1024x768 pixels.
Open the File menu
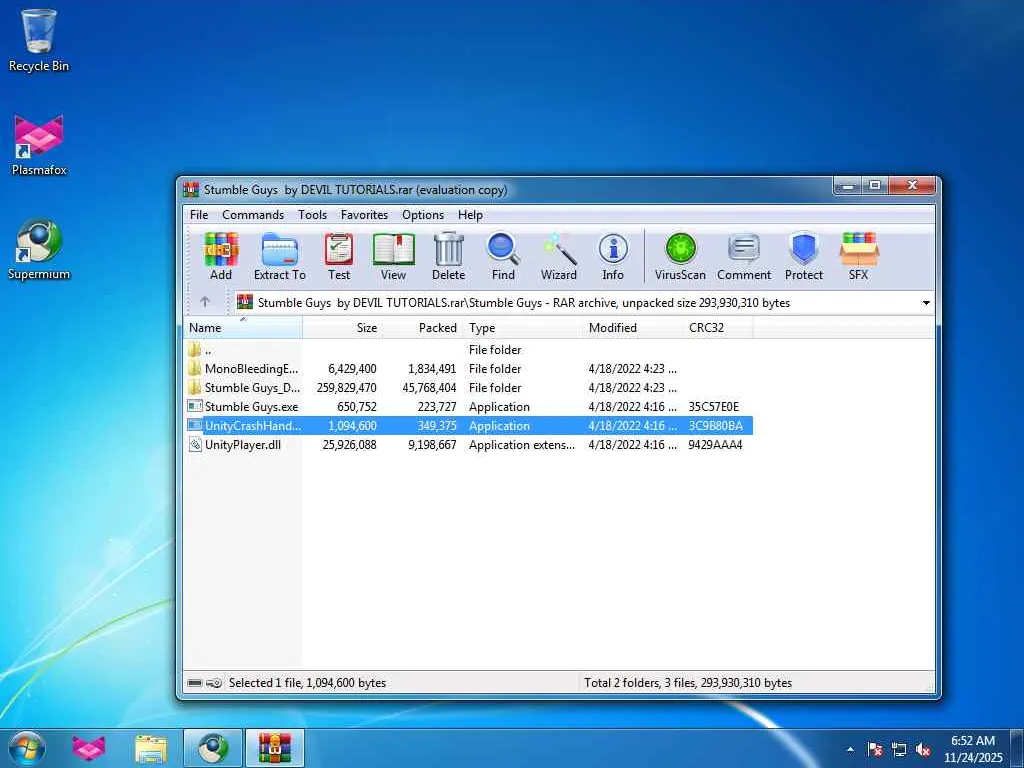pyautogui.click(x=199, y=215)
